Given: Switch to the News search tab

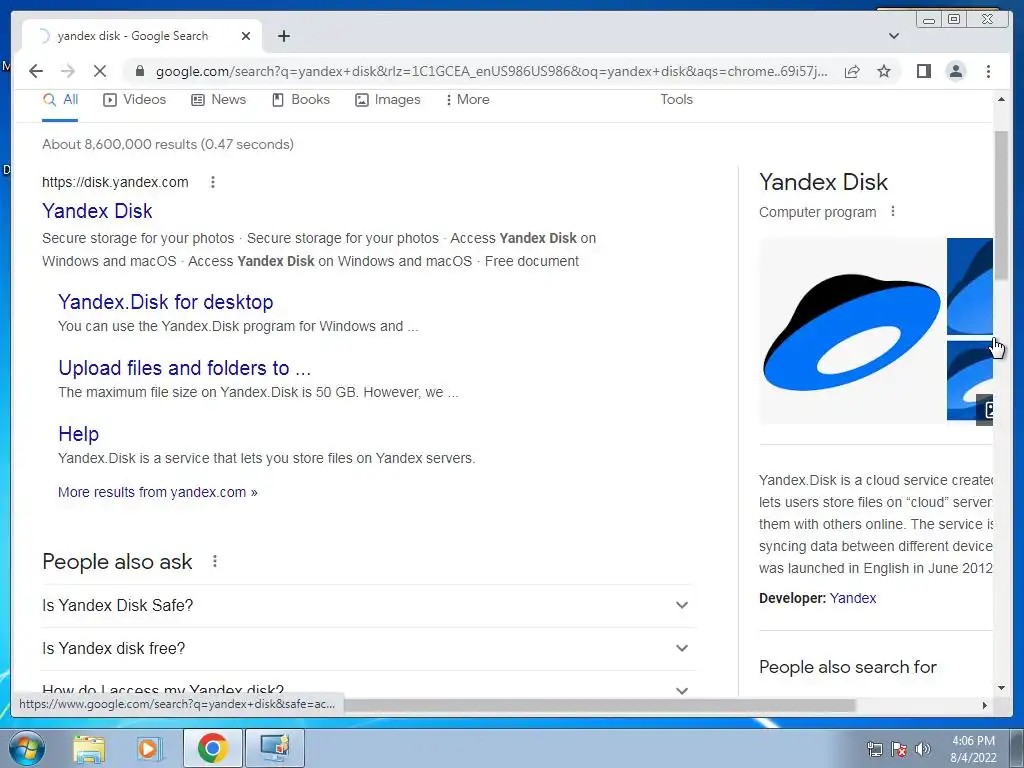Looking at the screenshot, I should pyautogui.click(x=218, y=100).
